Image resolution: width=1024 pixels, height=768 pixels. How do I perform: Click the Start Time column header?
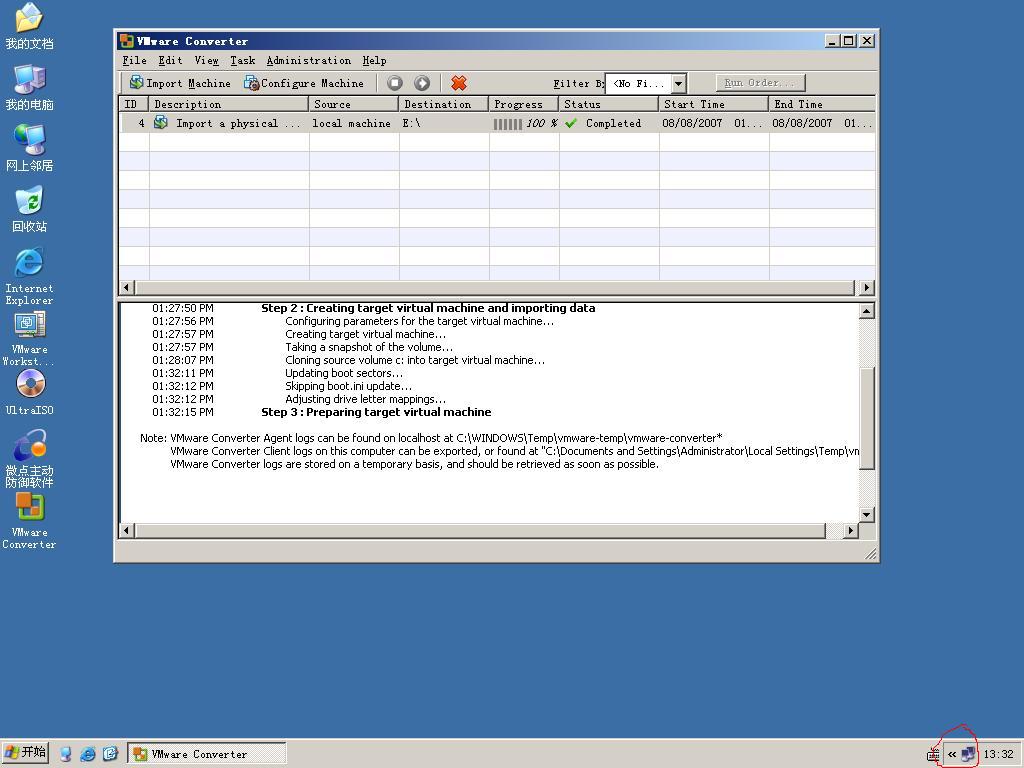714,104
